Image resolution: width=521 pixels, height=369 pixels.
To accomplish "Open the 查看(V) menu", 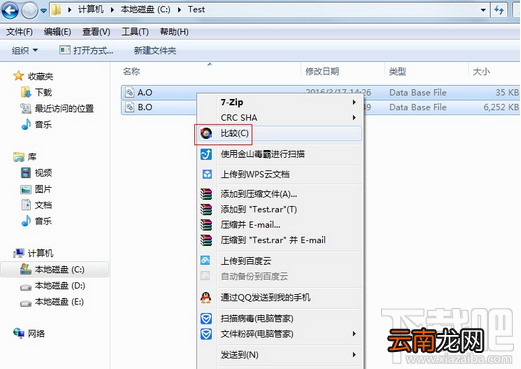I will point(96,32).
